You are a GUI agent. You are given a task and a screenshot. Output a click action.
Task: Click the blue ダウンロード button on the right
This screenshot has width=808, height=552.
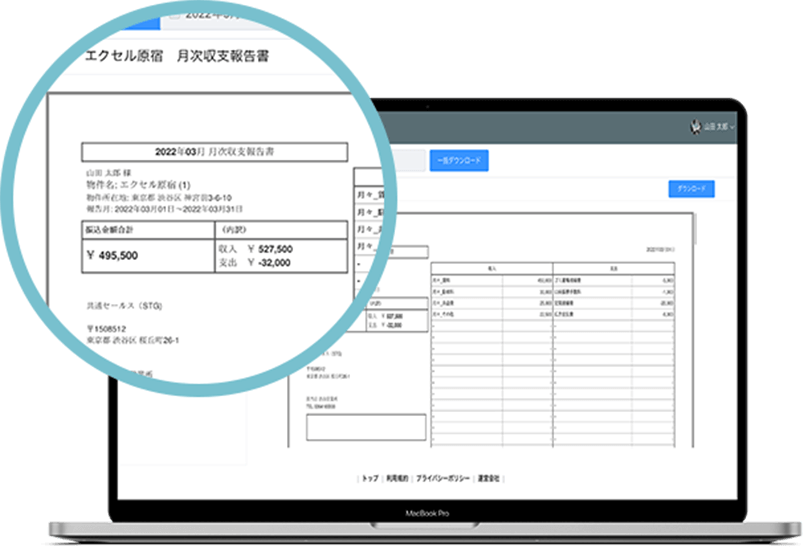click(x=691, y=188)
